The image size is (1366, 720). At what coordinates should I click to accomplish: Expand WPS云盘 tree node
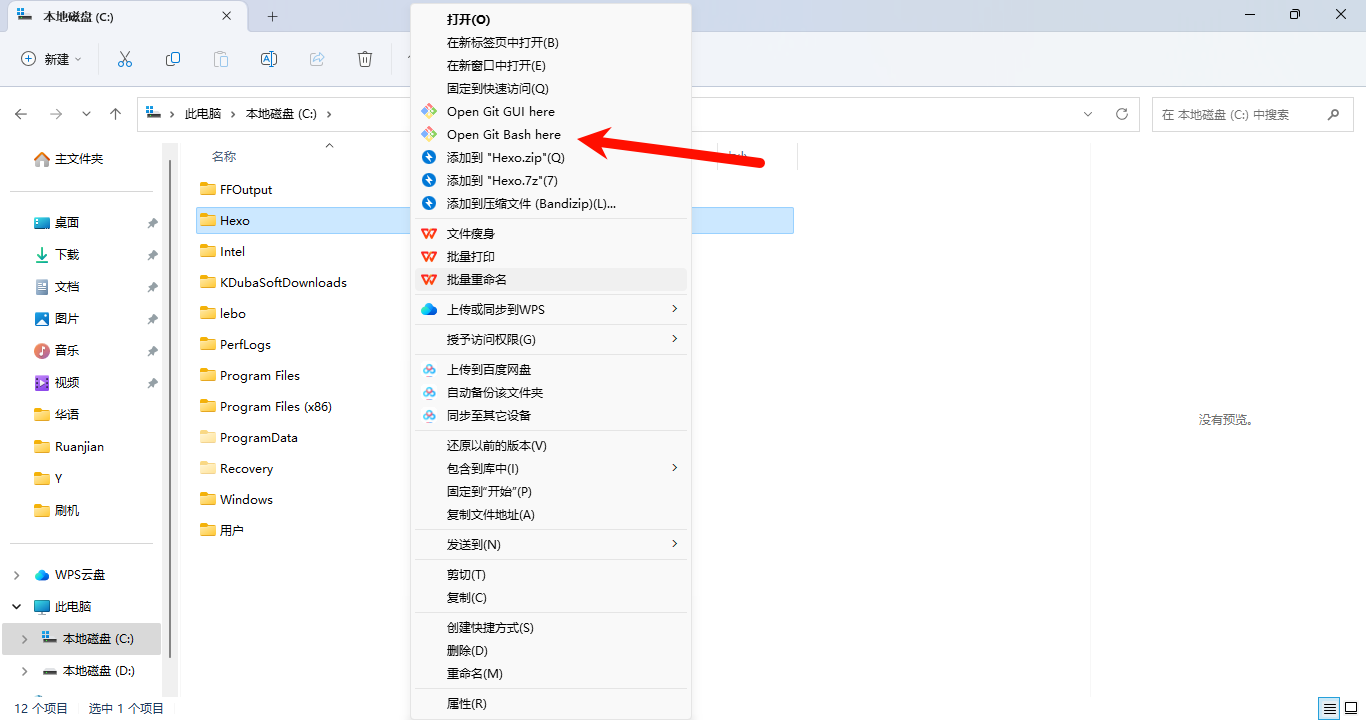click(x=16, y=575)
